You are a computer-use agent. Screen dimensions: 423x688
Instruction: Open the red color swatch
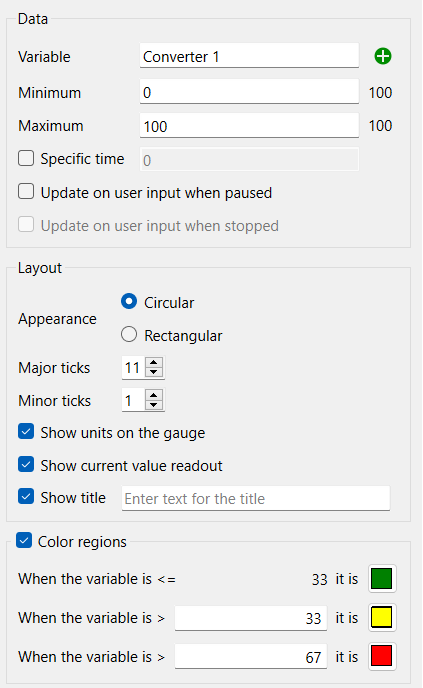pyautogui.click(x=382, y=656)
